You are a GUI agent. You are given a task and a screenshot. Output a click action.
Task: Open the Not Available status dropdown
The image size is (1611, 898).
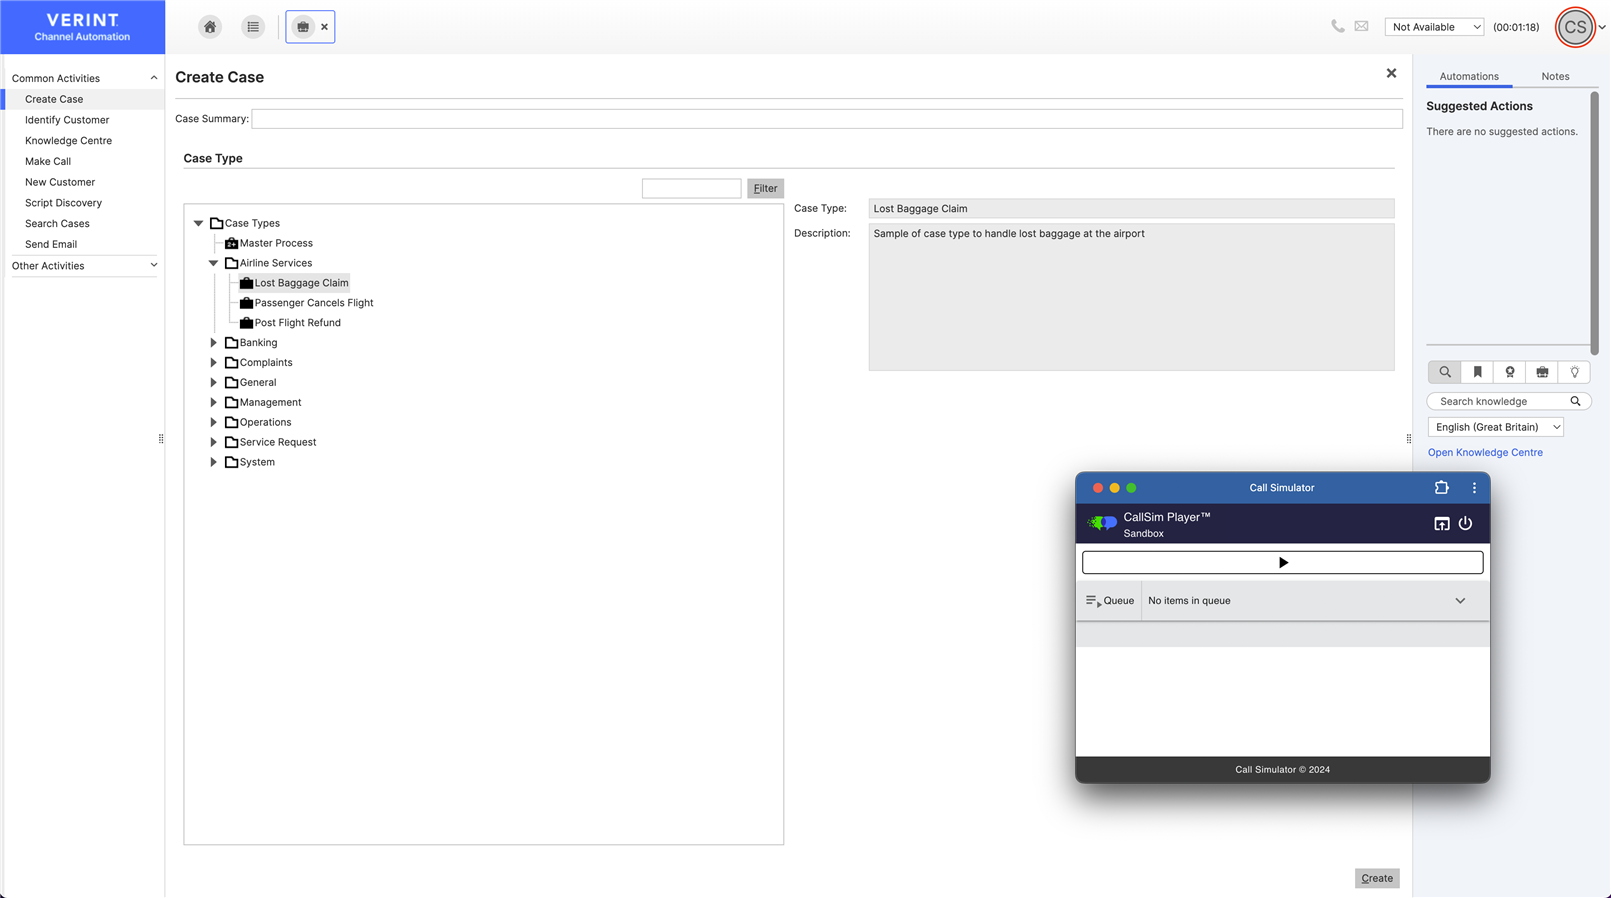point(1434,27)
